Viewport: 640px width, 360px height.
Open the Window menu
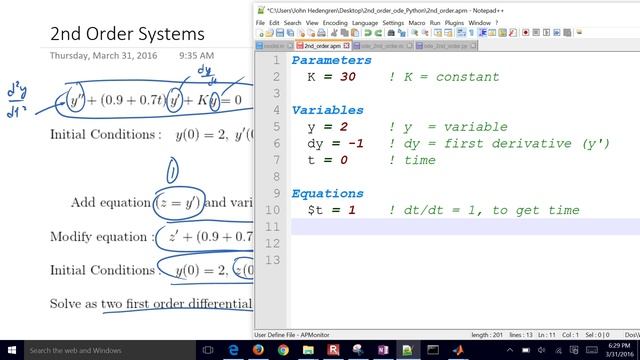pyautogui.click(x=479, y=23)
